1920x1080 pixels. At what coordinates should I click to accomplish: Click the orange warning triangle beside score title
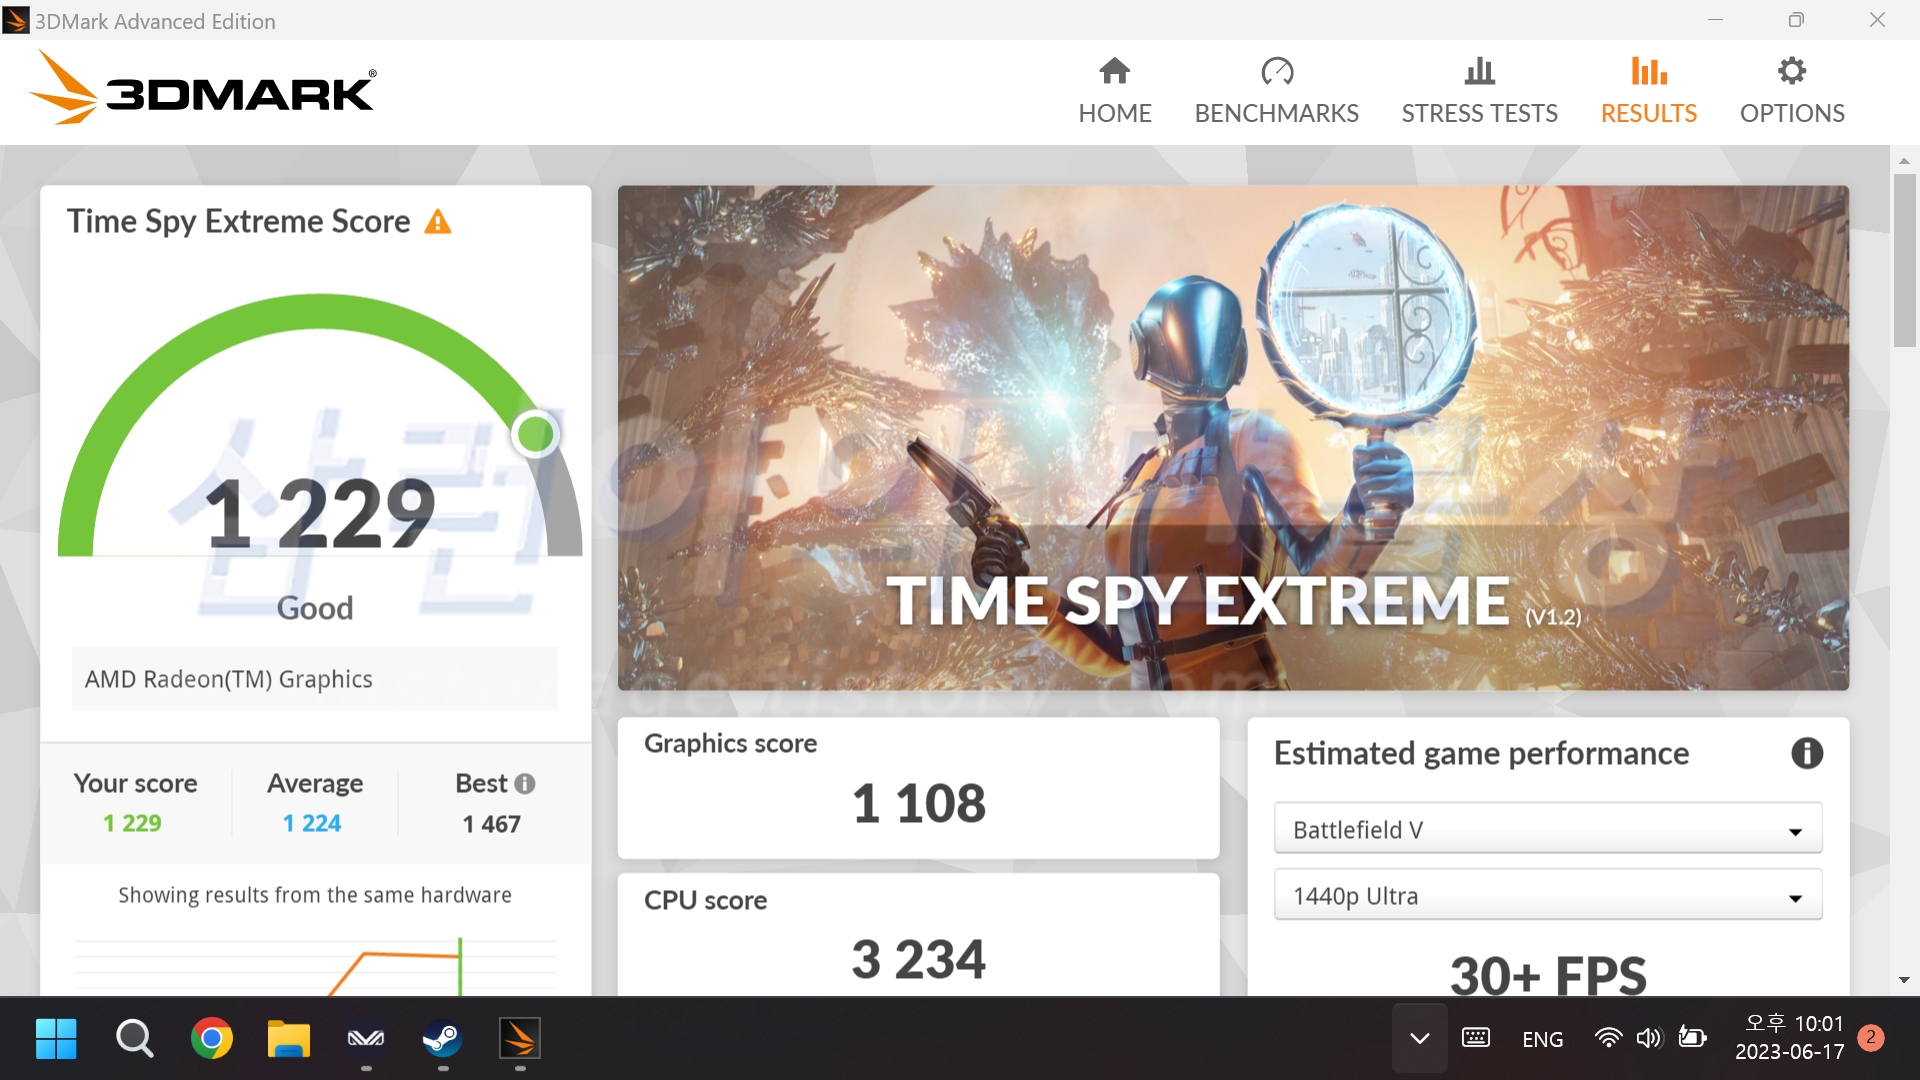coord(437,222)
